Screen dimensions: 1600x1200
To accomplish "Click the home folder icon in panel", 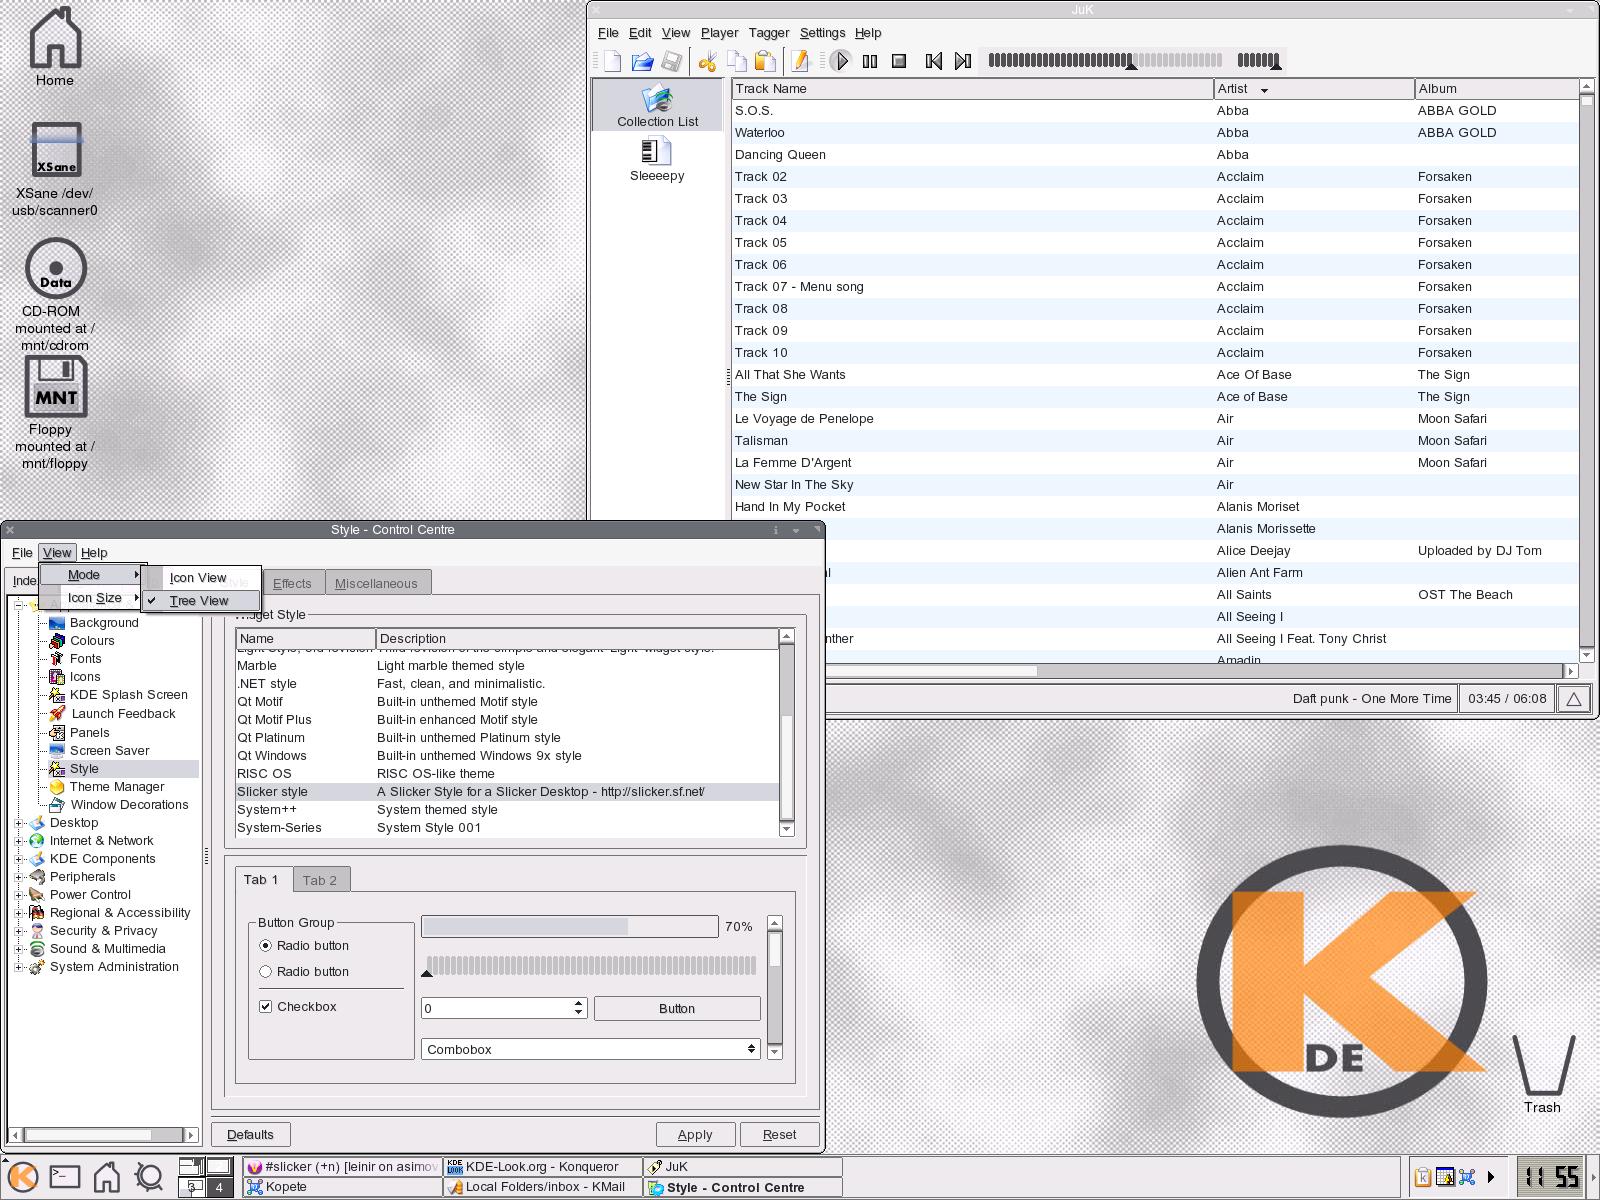I will tap(107, 1177).
